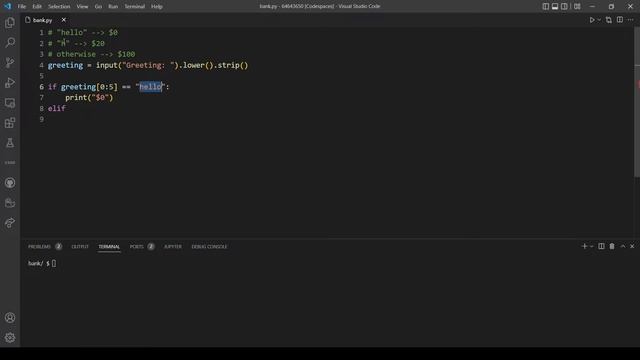
Task: Open the Go menu
Action: point(98,7)
